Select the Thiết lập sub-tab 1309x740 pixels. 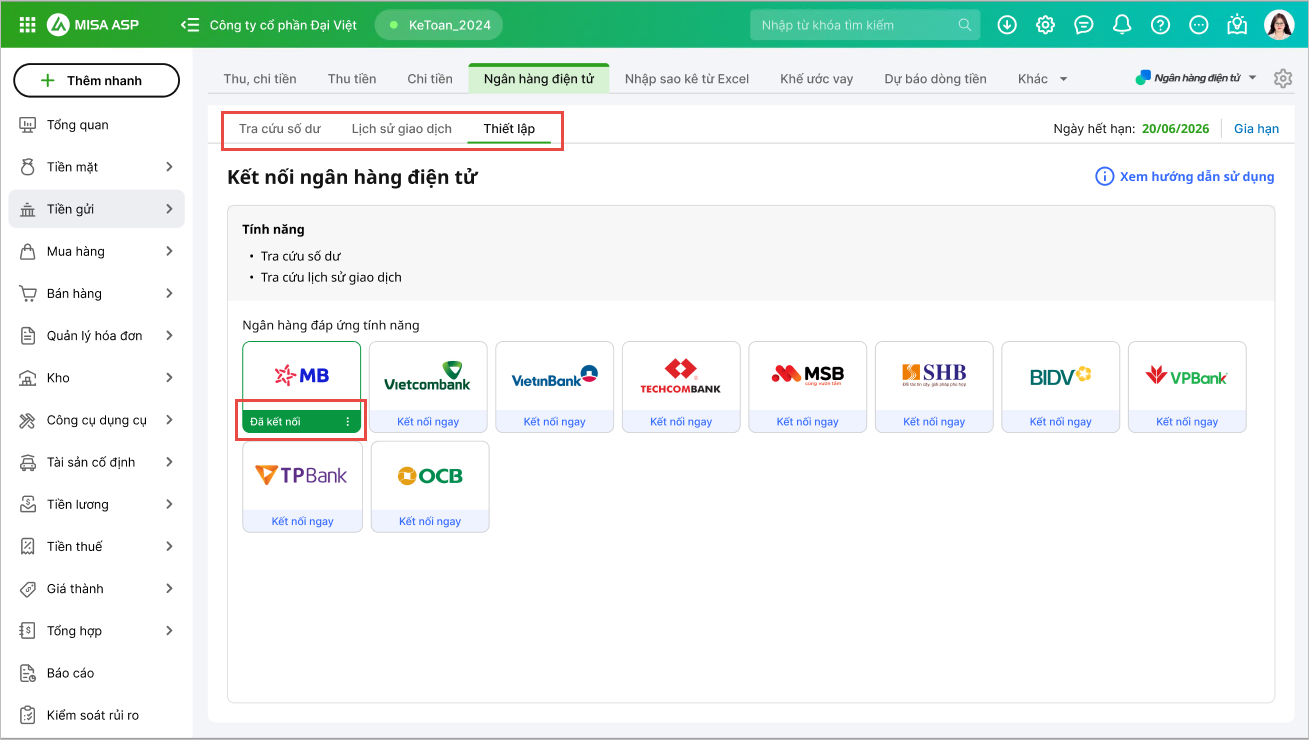509,129
